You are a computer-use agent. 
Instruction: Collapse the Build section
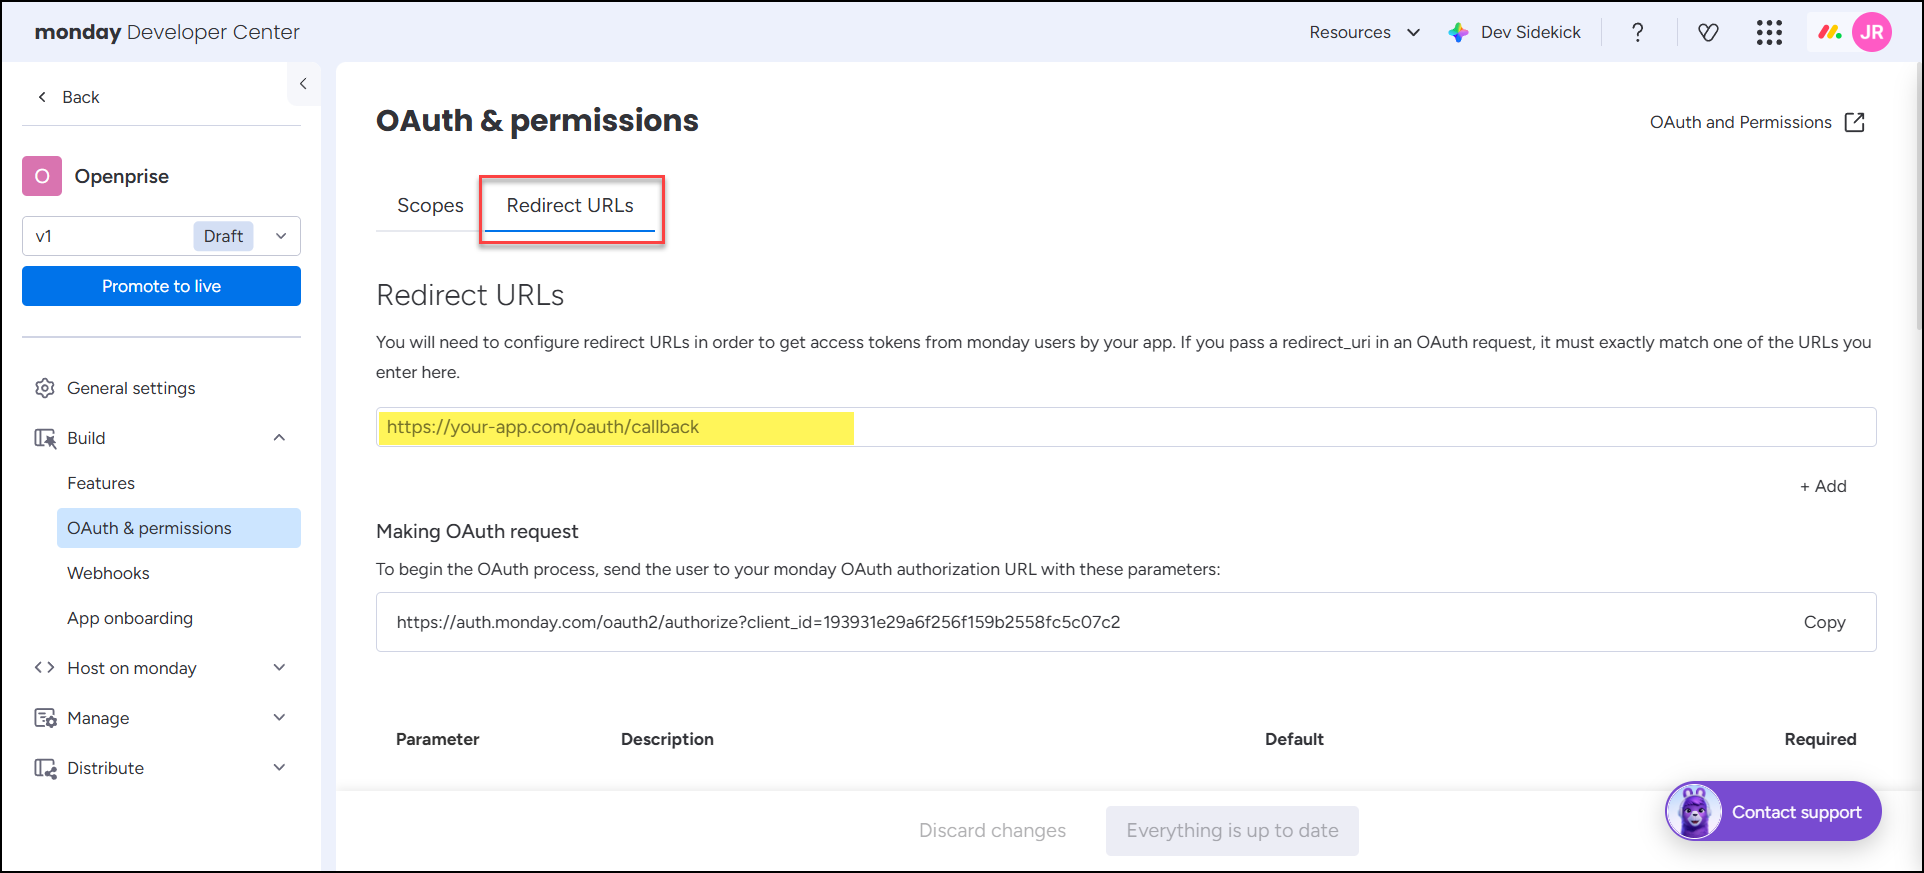(279, 438)
